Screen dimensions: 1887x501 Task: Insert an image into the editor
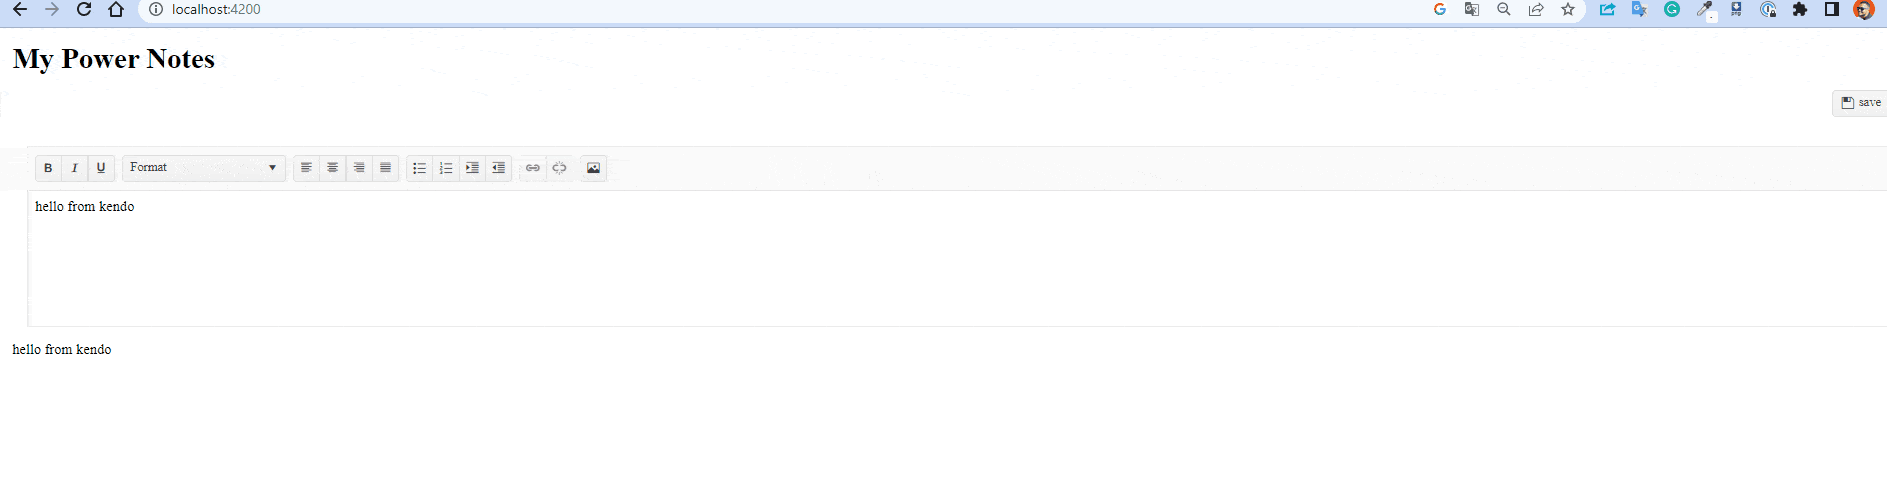tap(594, 168)
